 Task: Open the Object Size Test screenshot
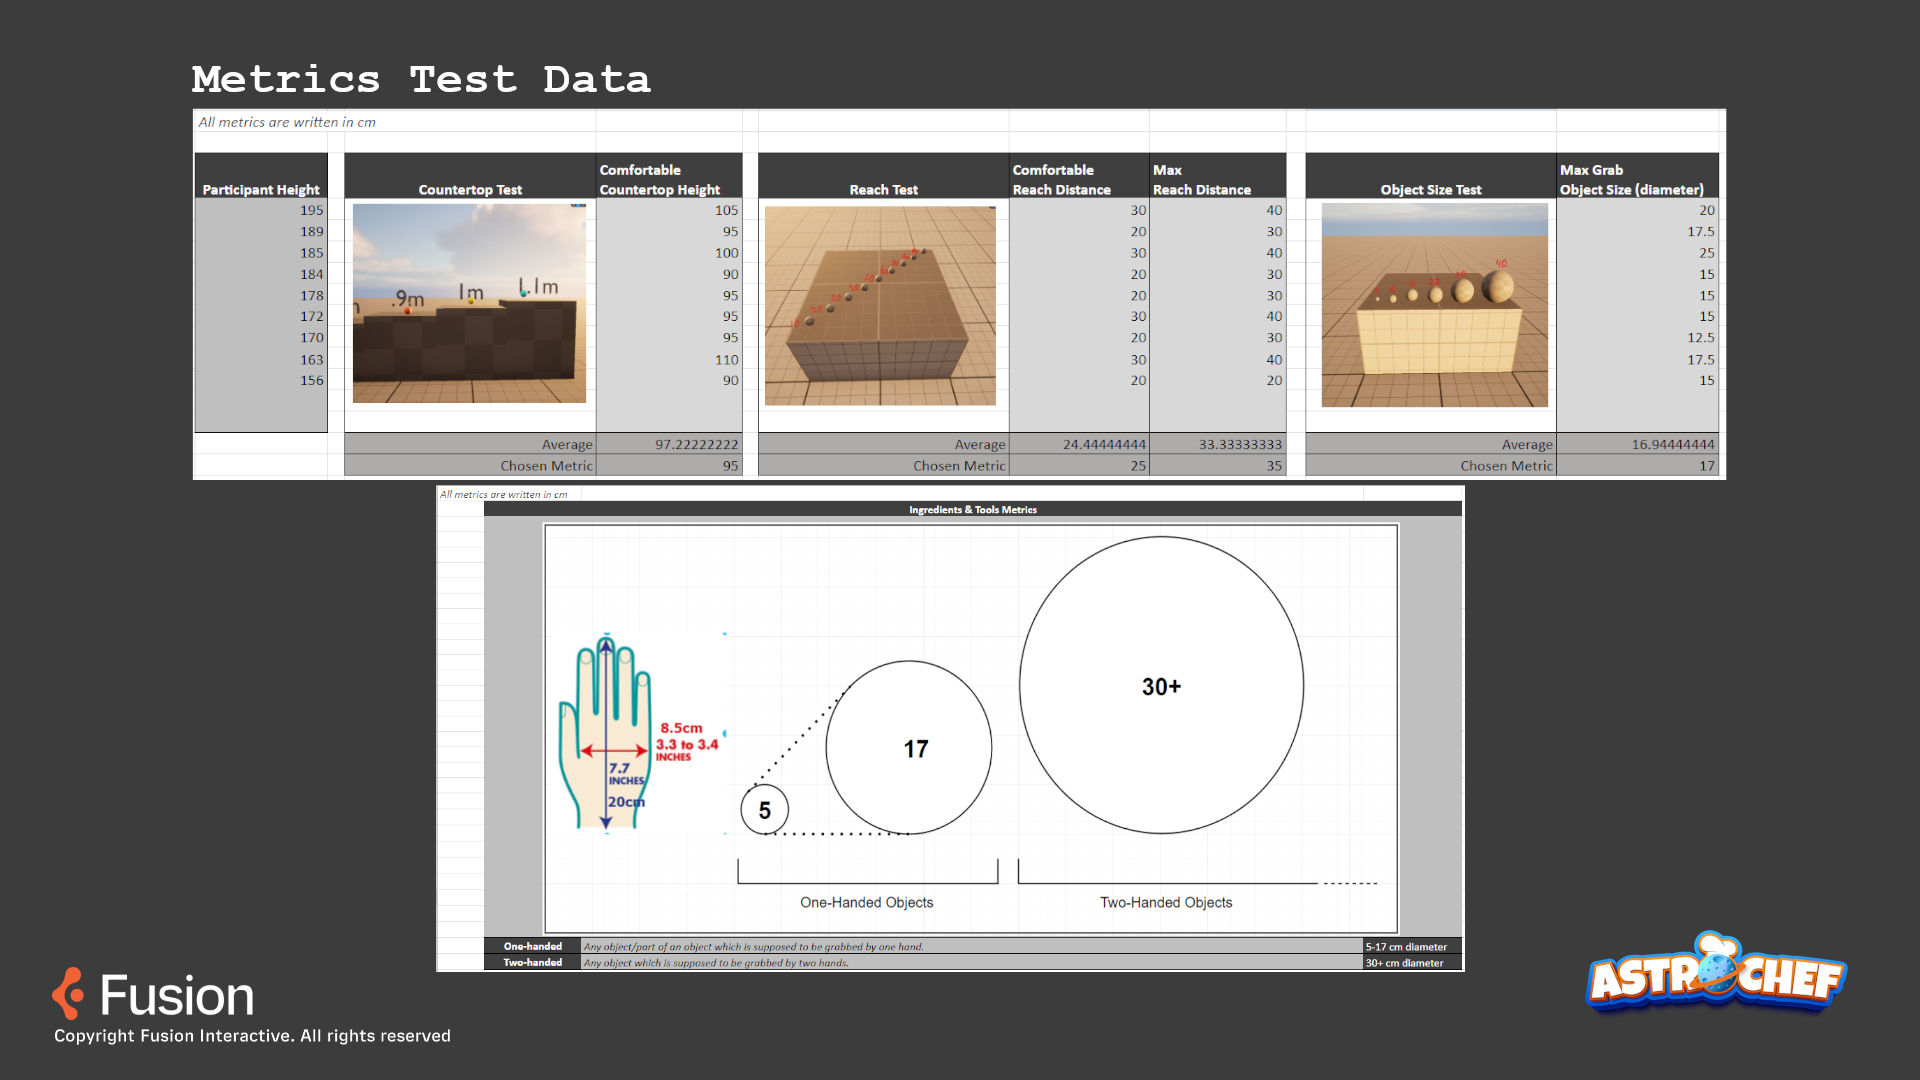coord(1434,305)
